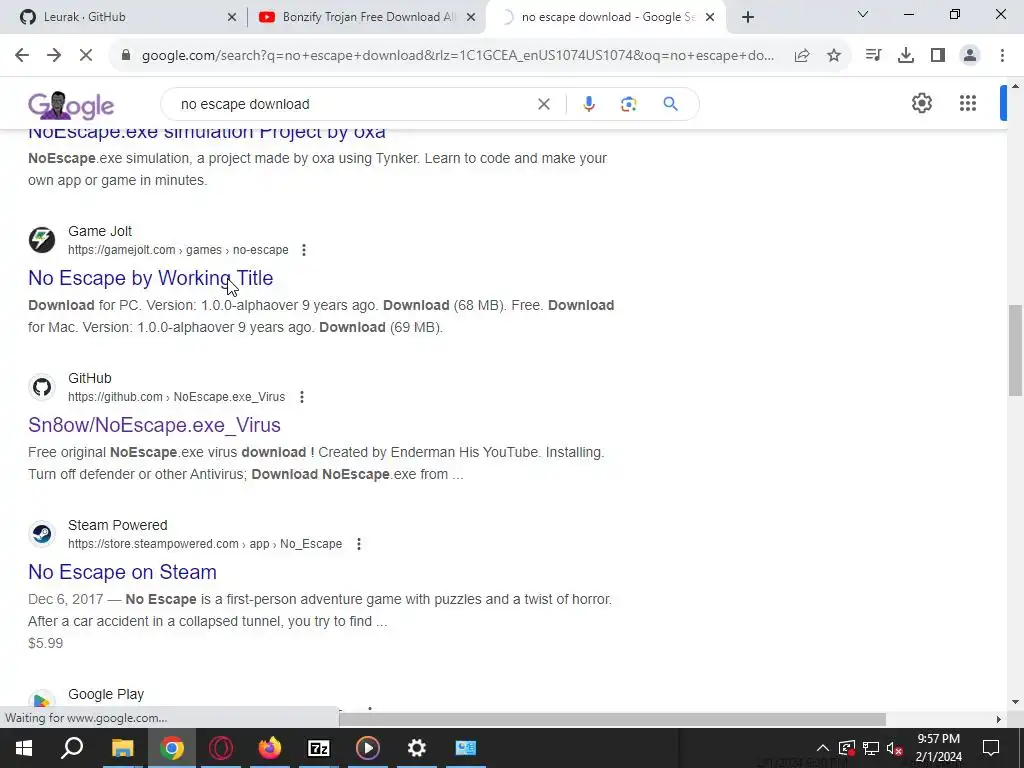Viewport: 1024px width, 768px height.
Task: Open the Google apps grid
Action: click(968, 103)
